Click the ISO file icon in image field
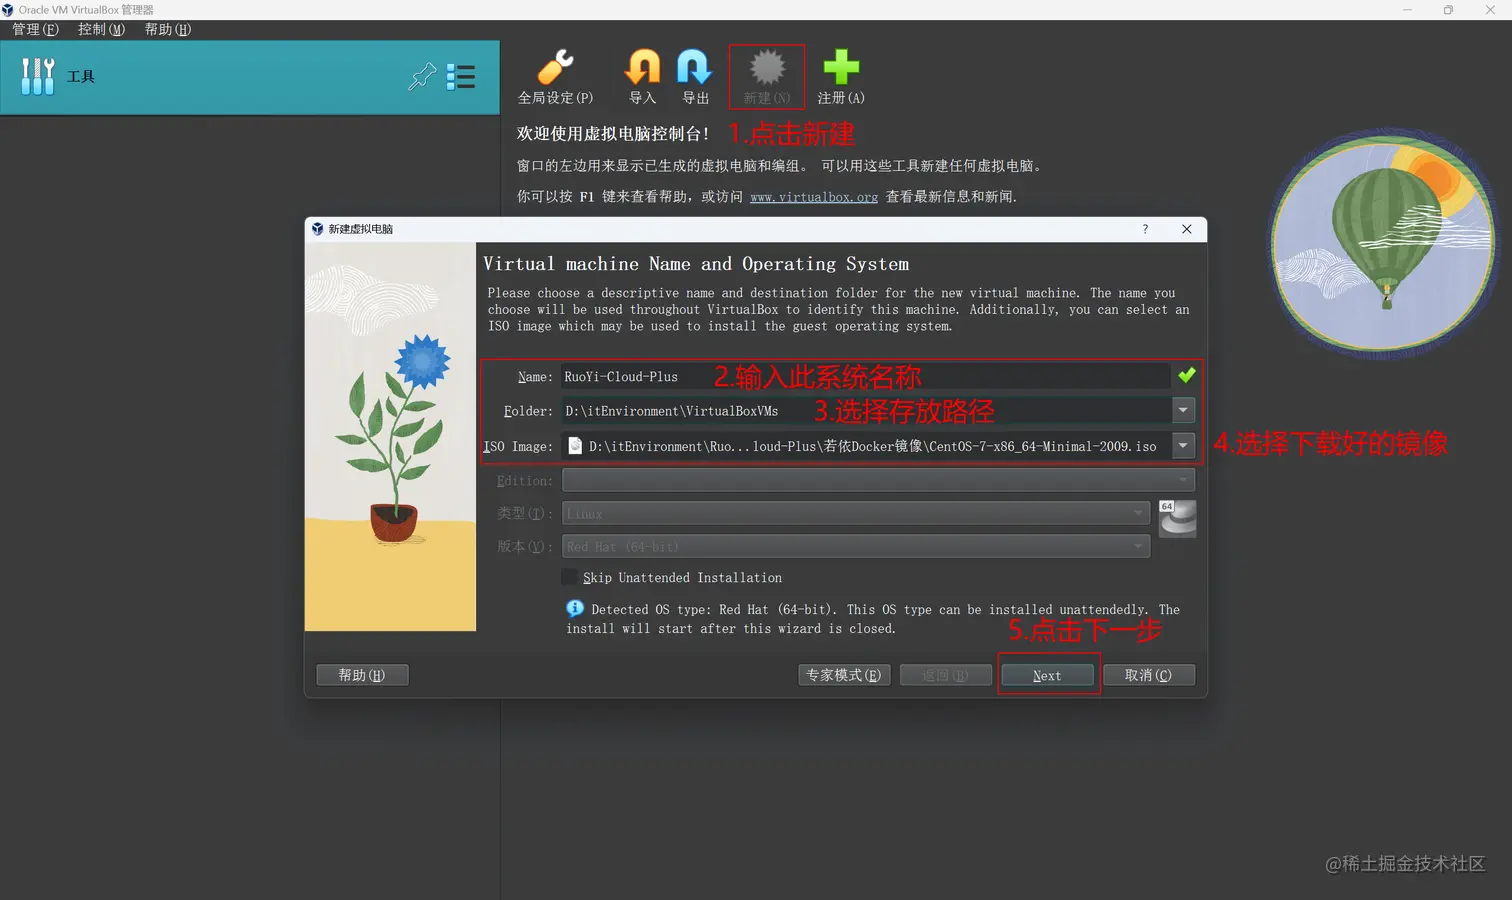The width and height of the screenshot is (1512, 900). tap(575, 446)
